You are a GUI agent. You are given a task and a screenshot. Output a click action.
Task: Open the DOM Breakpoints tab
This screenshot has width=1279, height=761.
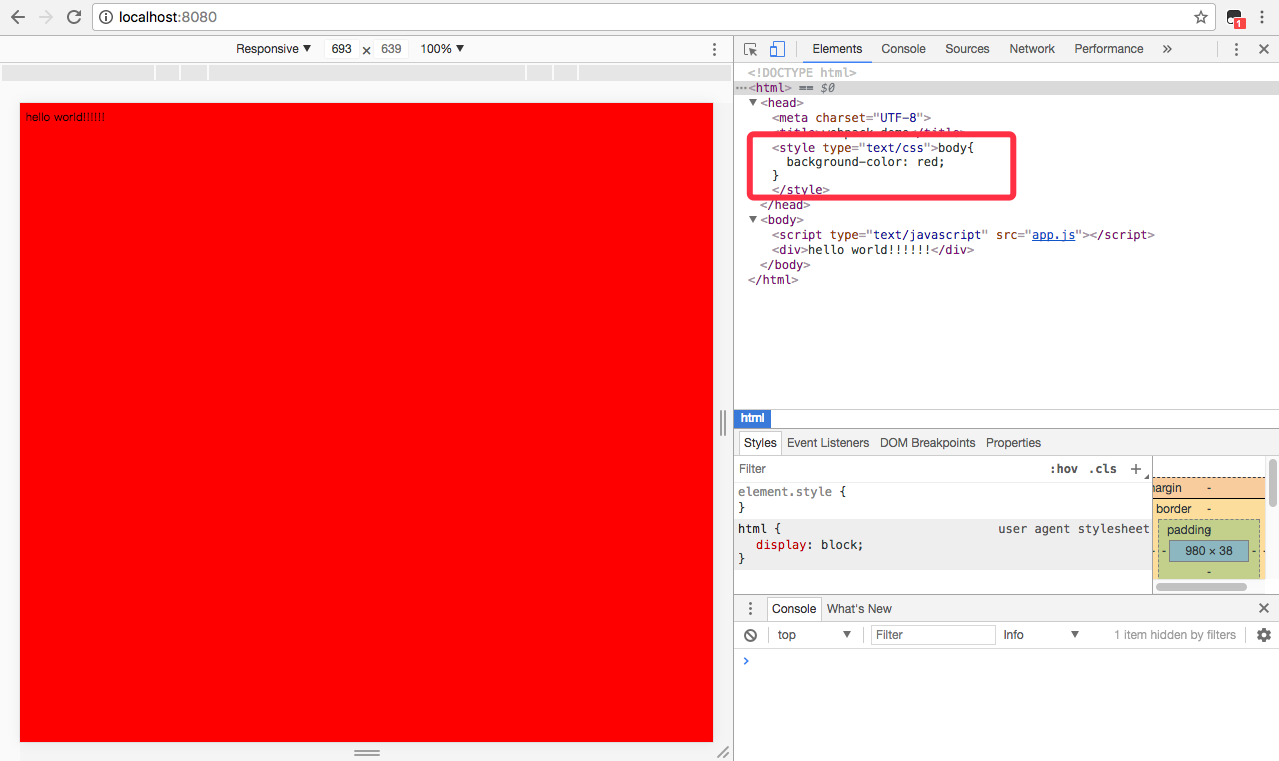[x=927, y=443]
